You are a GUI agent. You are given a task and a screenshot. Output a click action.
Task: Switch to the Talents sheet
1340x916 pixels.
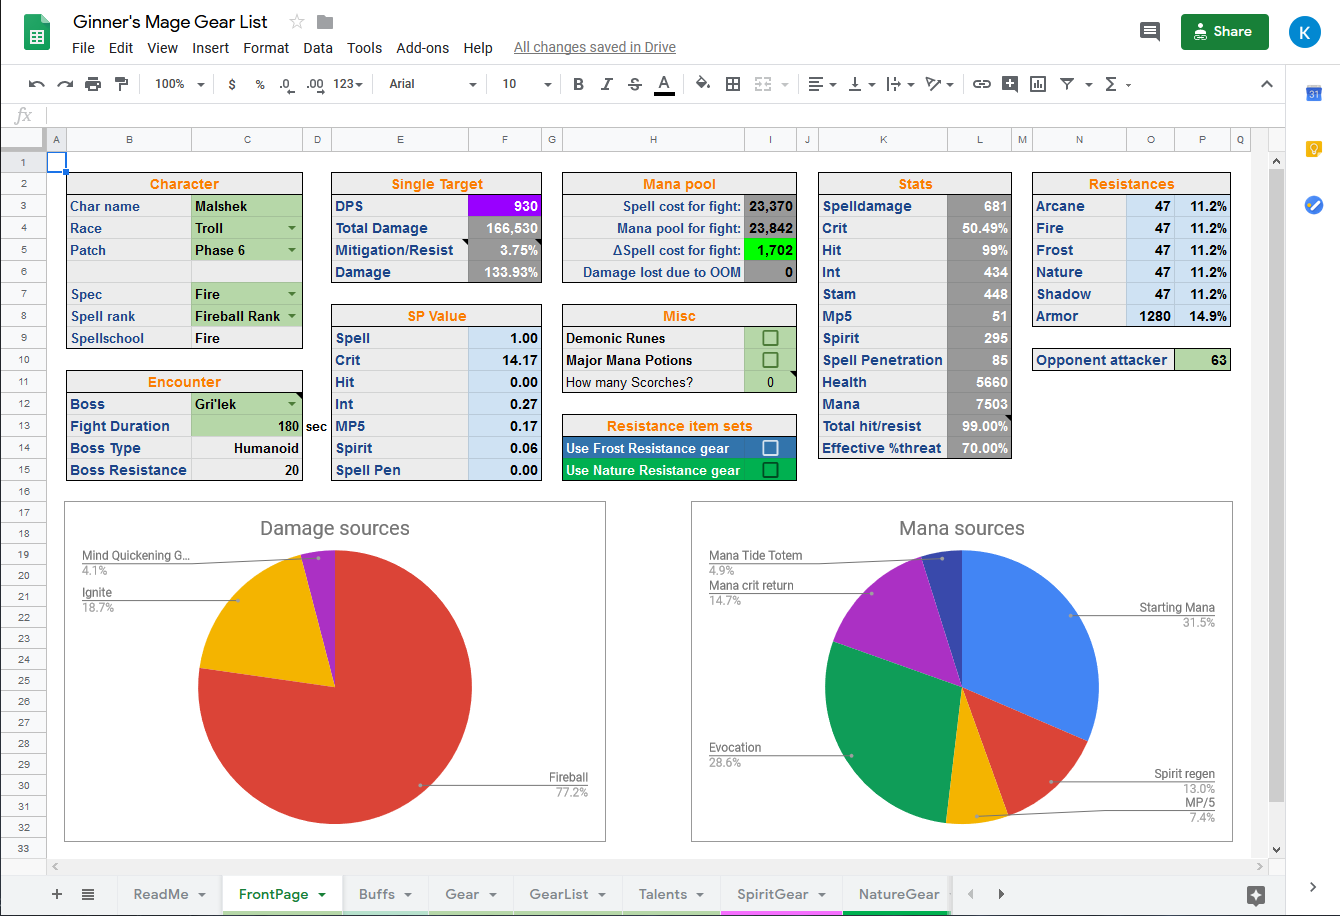tap(671, 894)
